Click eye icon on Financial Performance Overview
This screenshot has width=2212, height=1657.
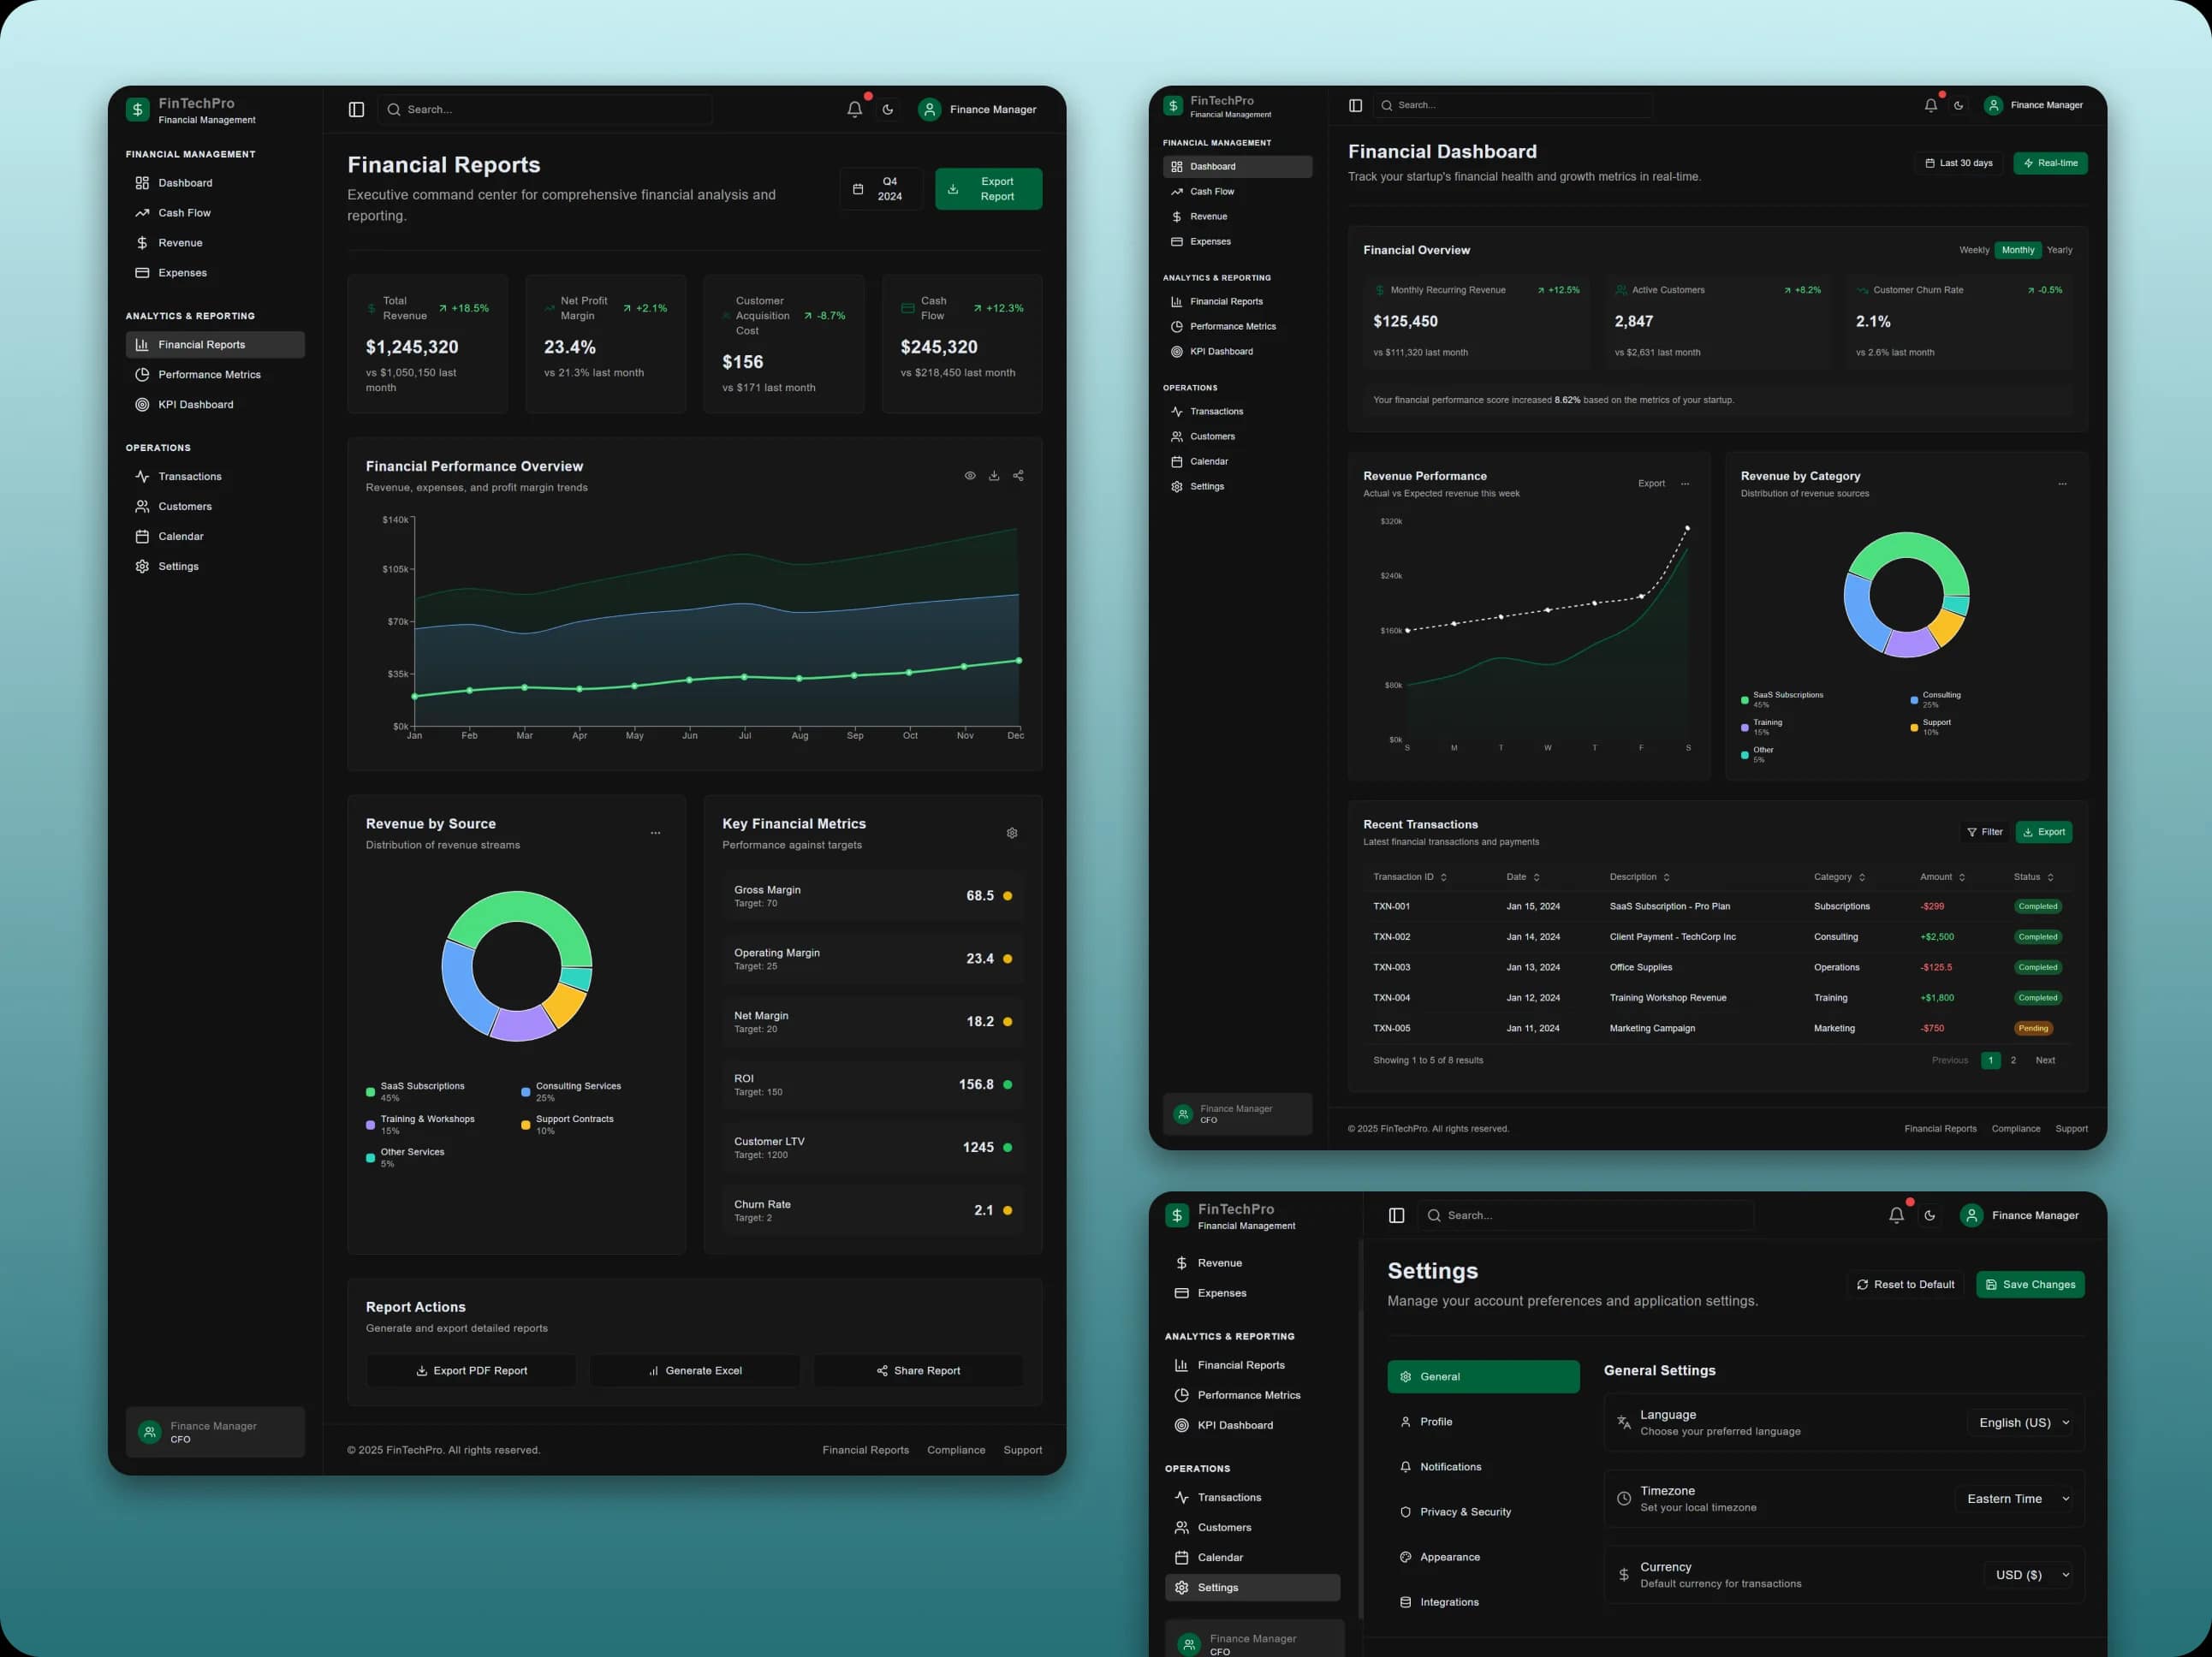pyautogui.click(x=970, y=476)
